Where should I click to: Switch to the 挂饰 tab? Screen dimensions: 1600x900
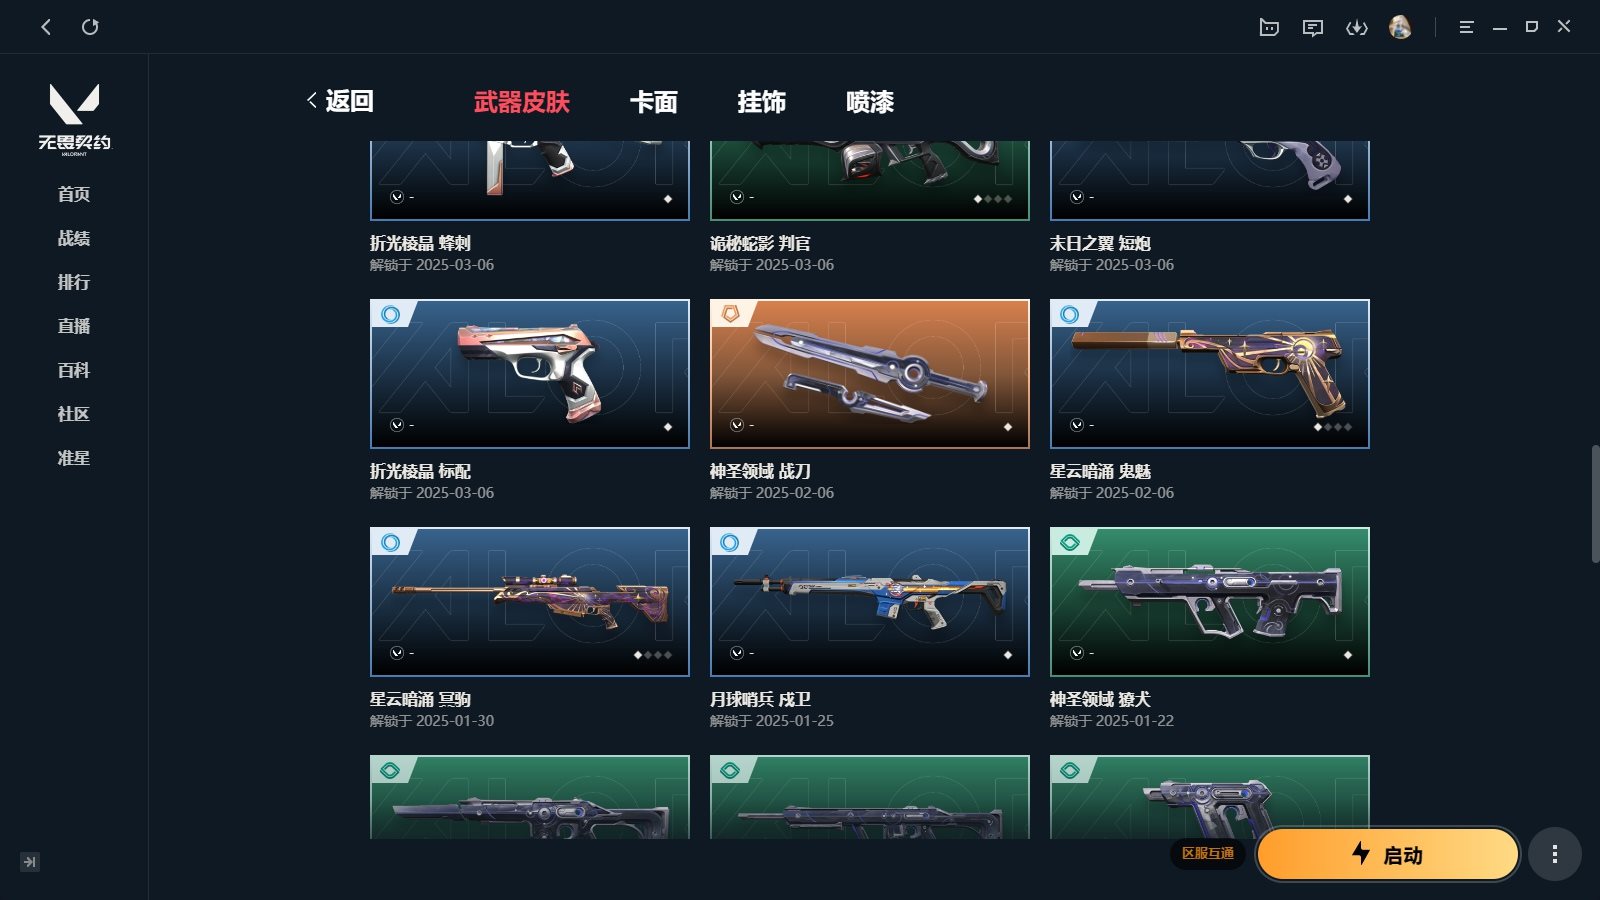762,102
